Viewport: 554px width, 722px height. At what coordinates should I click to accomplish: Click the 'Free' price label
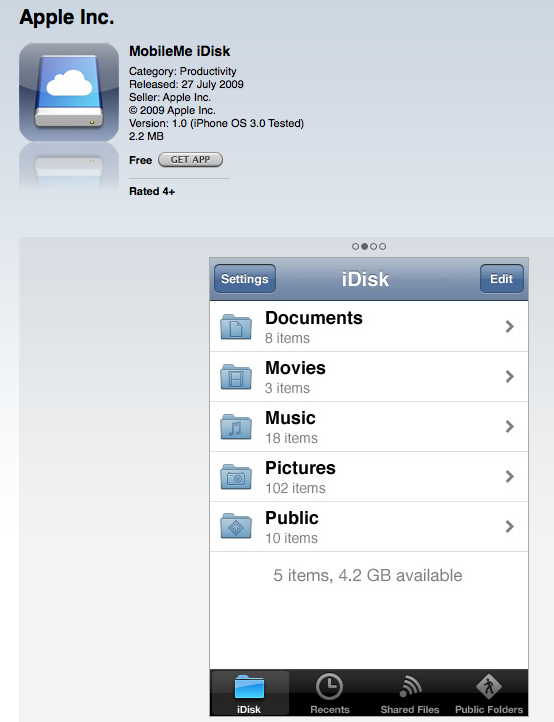(140, 160)
